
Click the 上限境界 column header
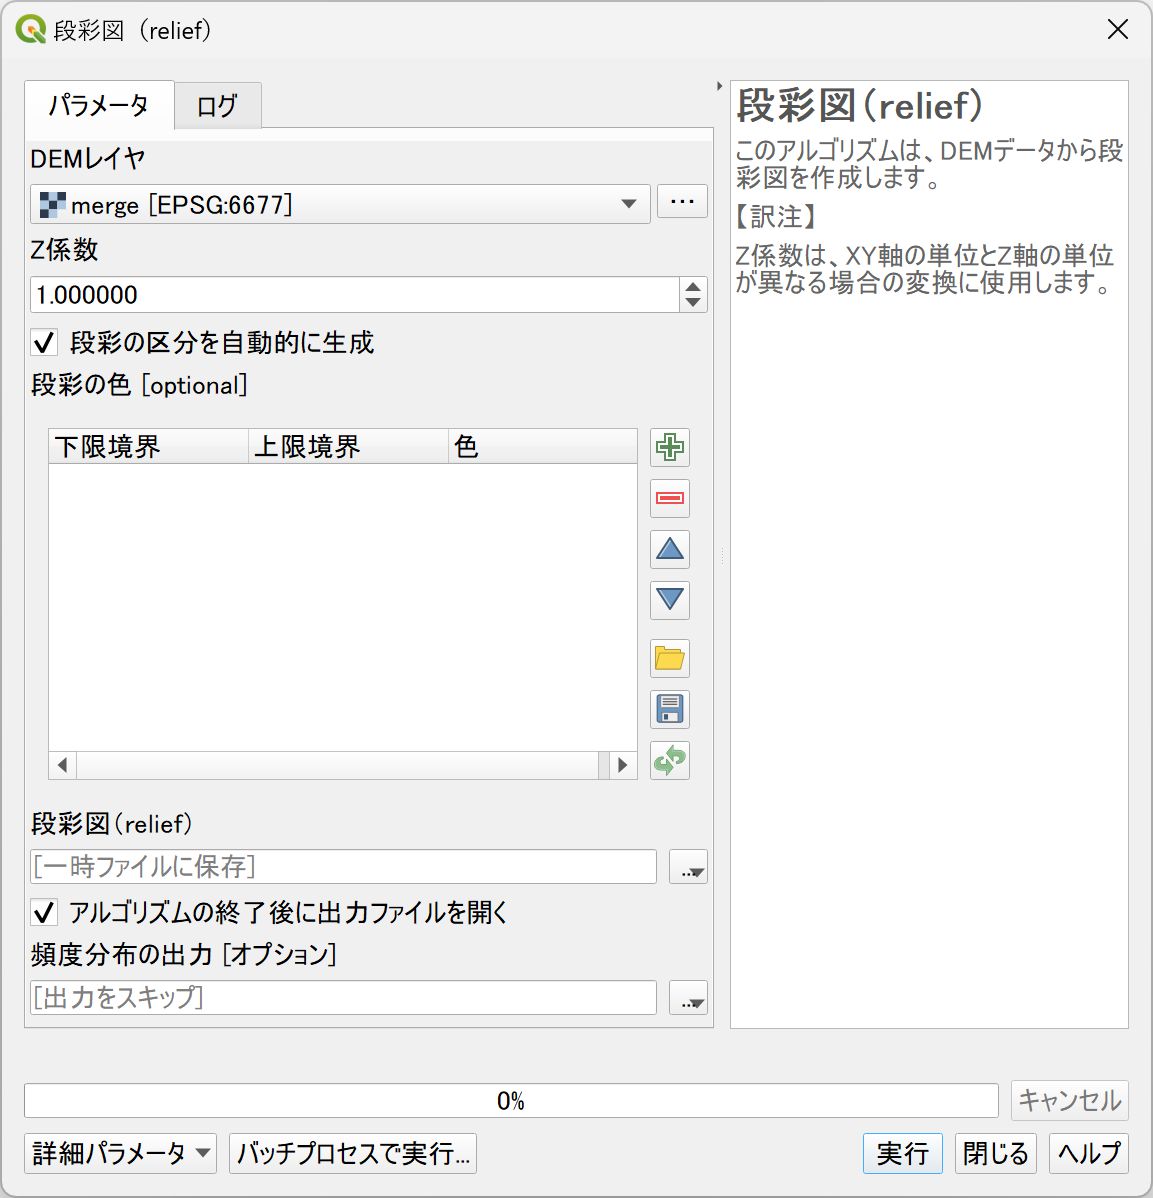(348, 447)
